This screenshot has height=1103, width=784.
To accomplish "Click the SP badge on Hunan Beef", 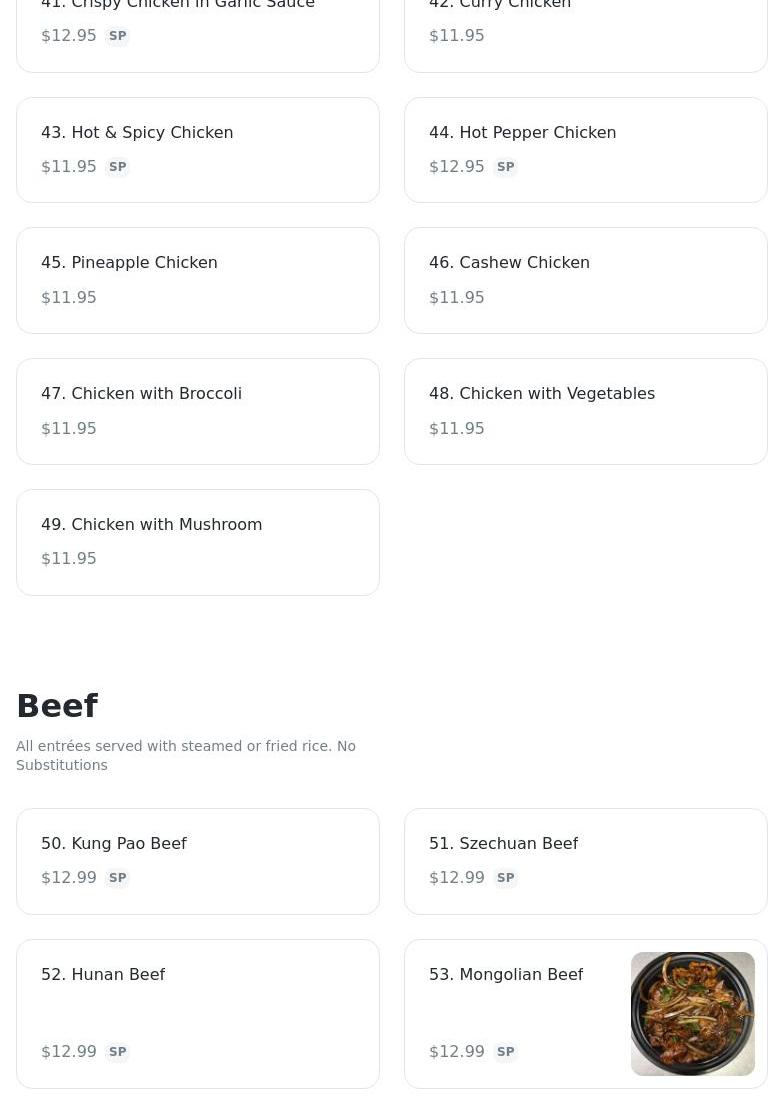I will 118,1052.
